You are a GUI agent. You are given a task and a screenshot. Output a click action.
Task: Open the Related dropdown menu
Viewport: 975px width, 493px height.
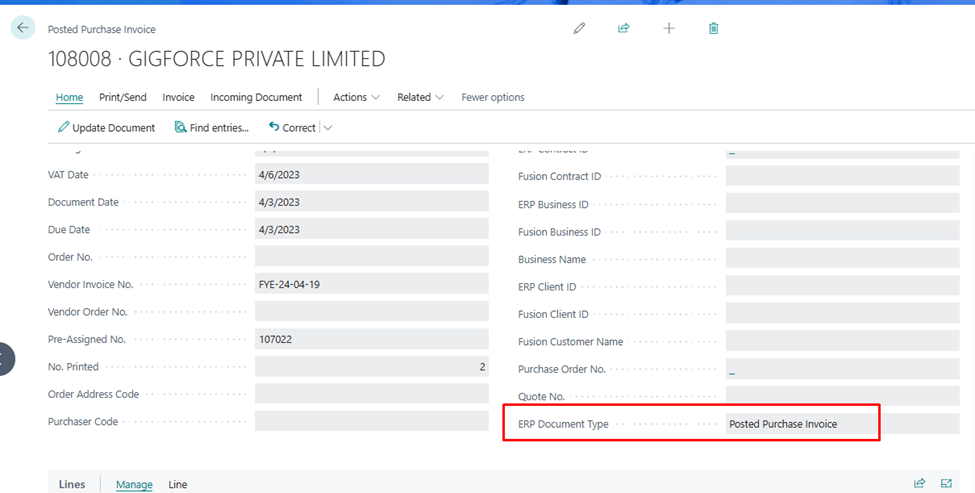click(x=420, y=97)
